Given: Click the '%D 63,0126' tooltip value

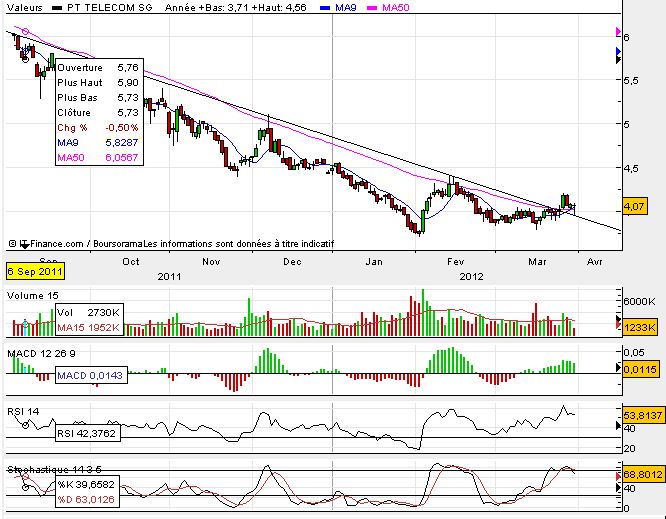Looking at the screenshot, I should (x=87, y=499).
